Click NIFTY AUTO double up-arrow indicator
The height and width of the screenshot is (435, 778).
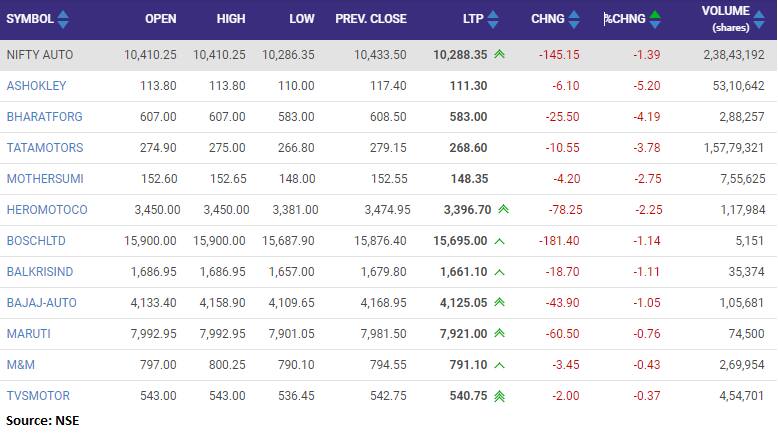pyautogui.click(x=499, y=54)
